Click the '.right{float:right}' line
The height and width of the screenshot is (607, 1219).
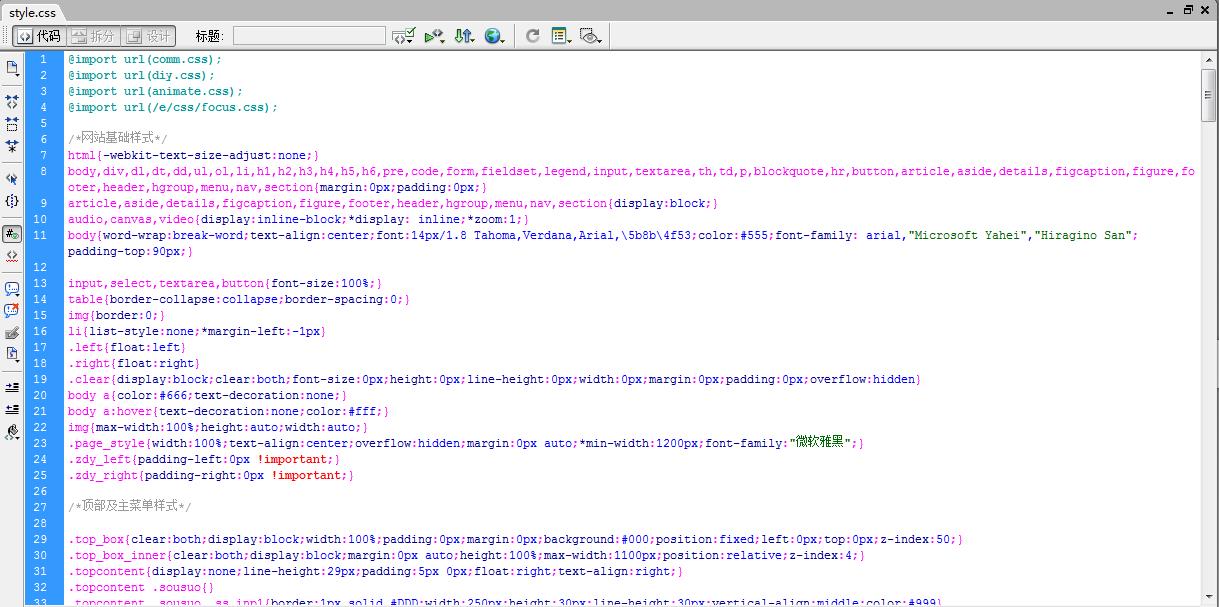(x=134, y=363)
